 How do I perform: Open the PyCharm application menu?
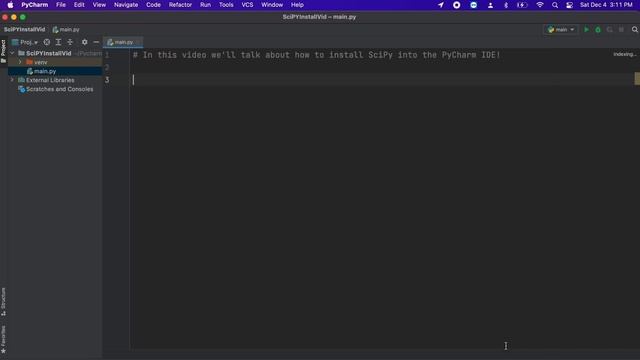(35, 5)
